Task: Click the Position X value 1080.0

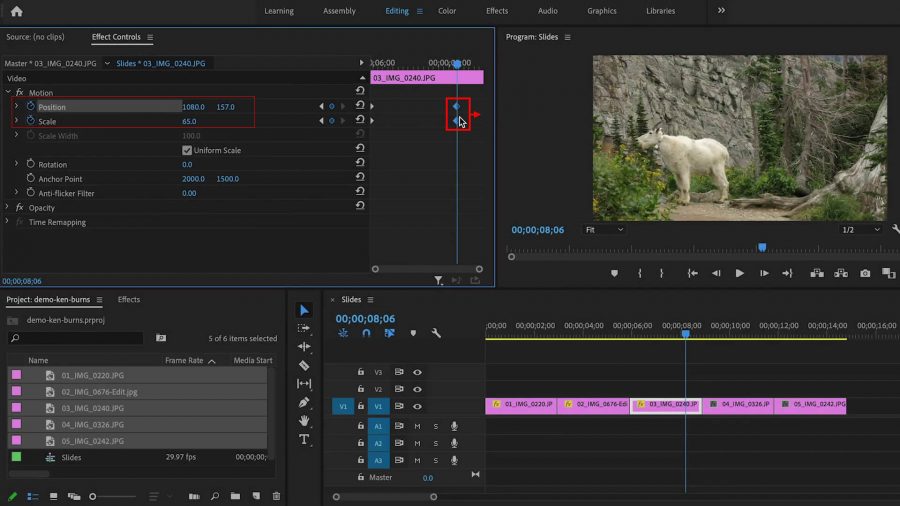Action: [193, 107]
